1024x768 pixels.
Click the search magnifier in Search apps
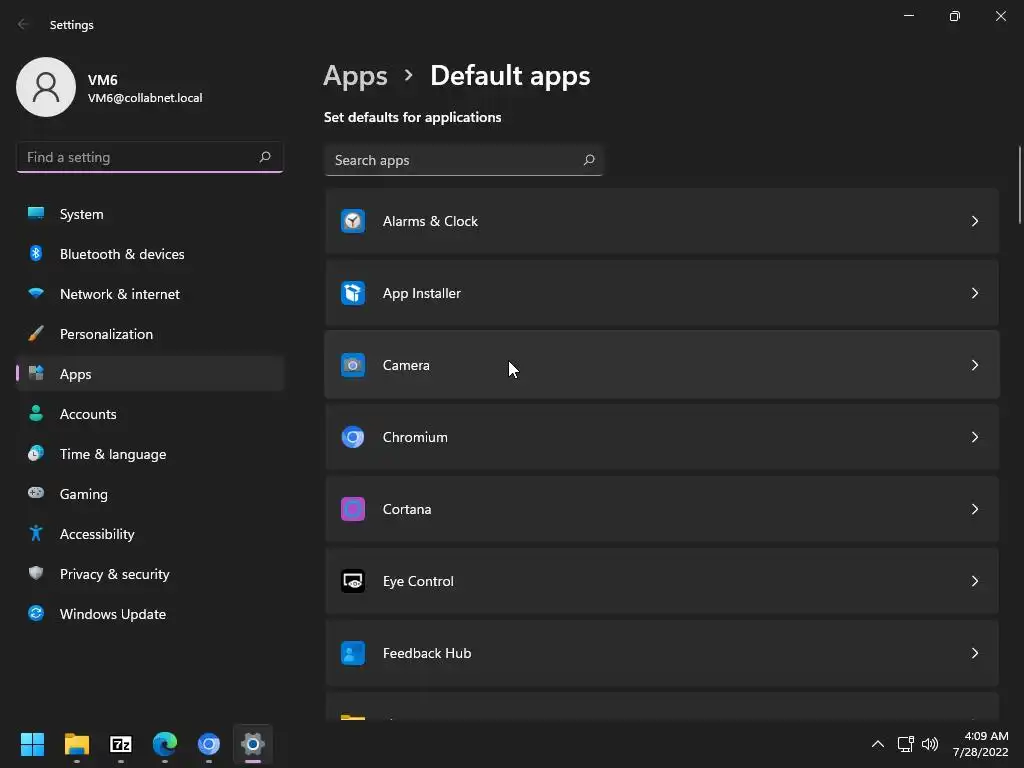[589, 160]
